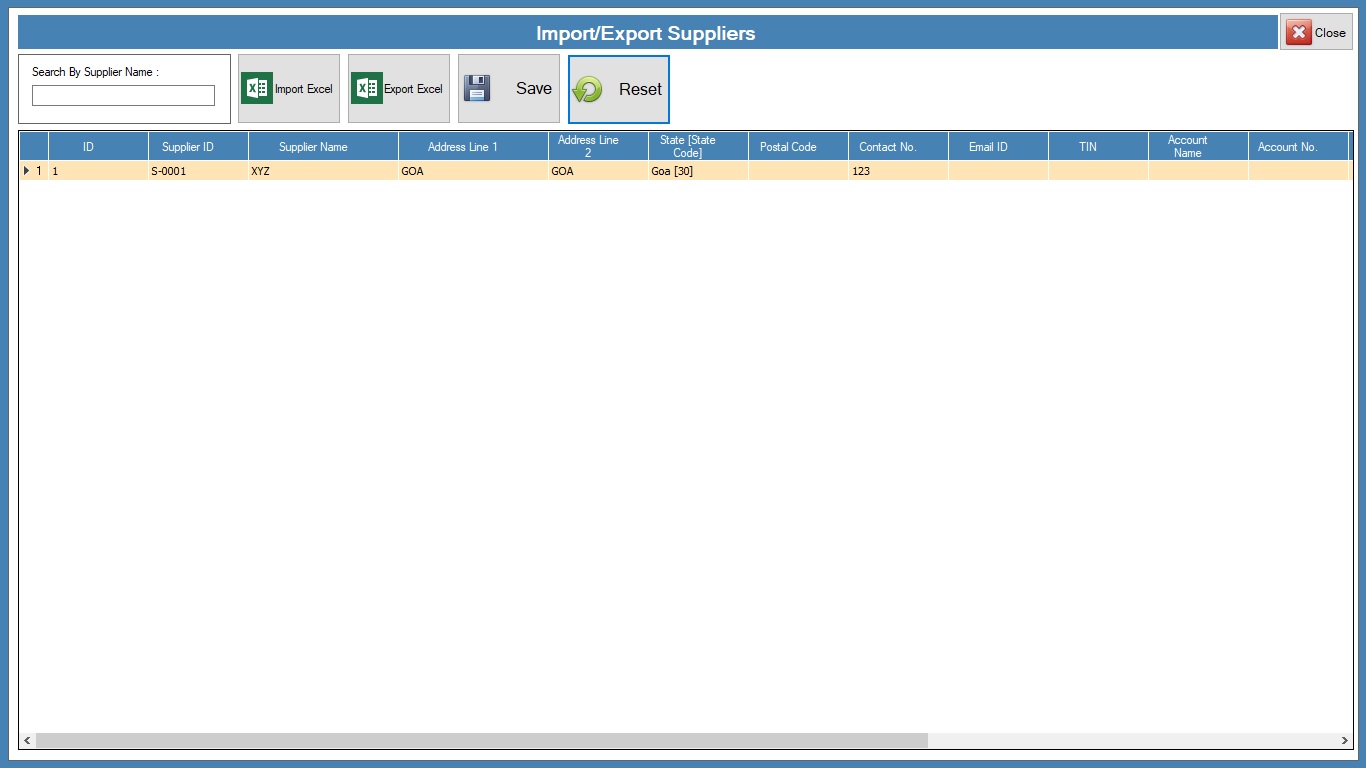Click the horizontal scrollbar right arrow

pyautogui.click(x=1344, y=741)
